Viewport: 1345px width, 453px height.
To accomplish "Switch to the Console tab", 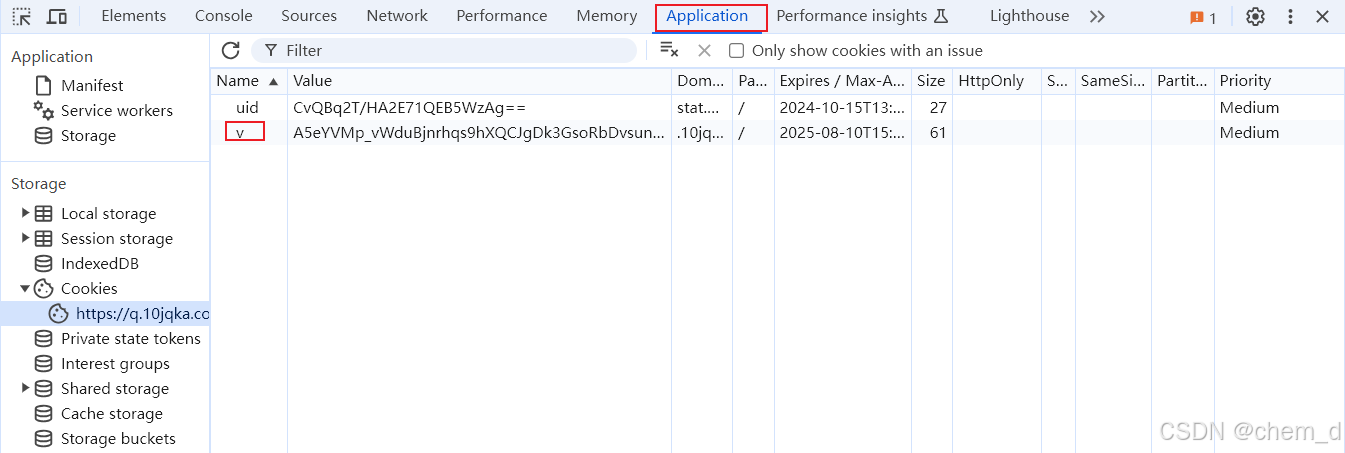I will click(224, 16).
